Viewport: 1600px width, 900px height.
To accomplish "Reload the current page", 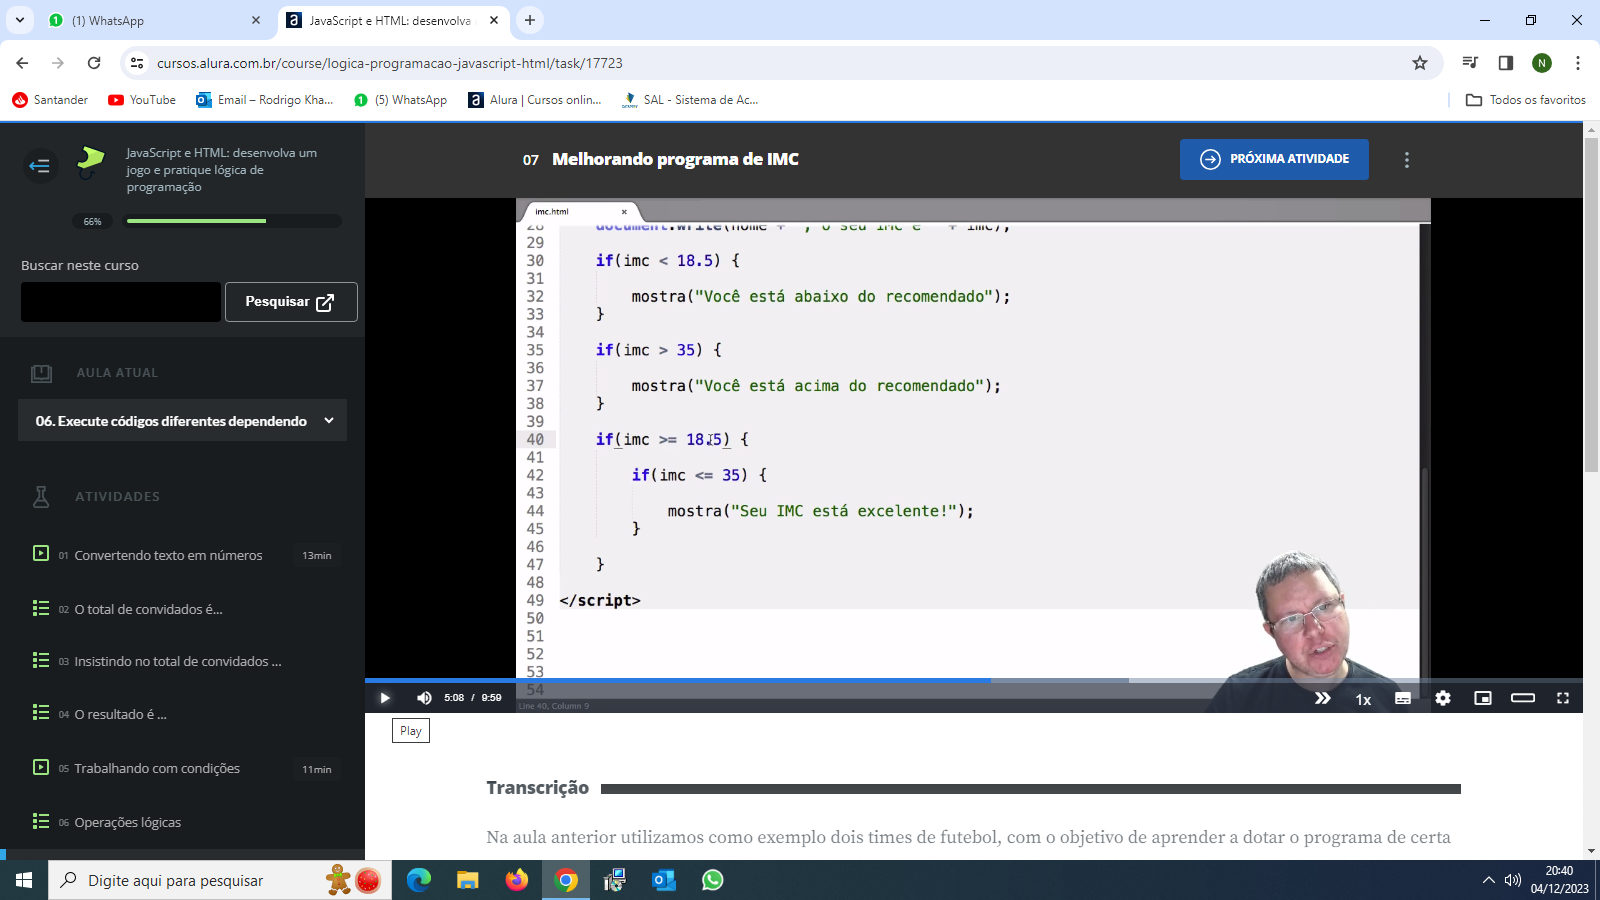I will tap(94, 63).
